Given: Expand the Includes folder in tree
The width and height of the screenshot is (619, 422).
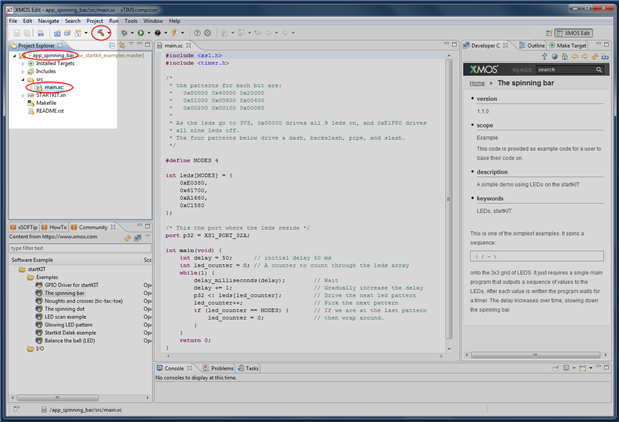Looking at the screenshot, I should (x=22, y=72).
